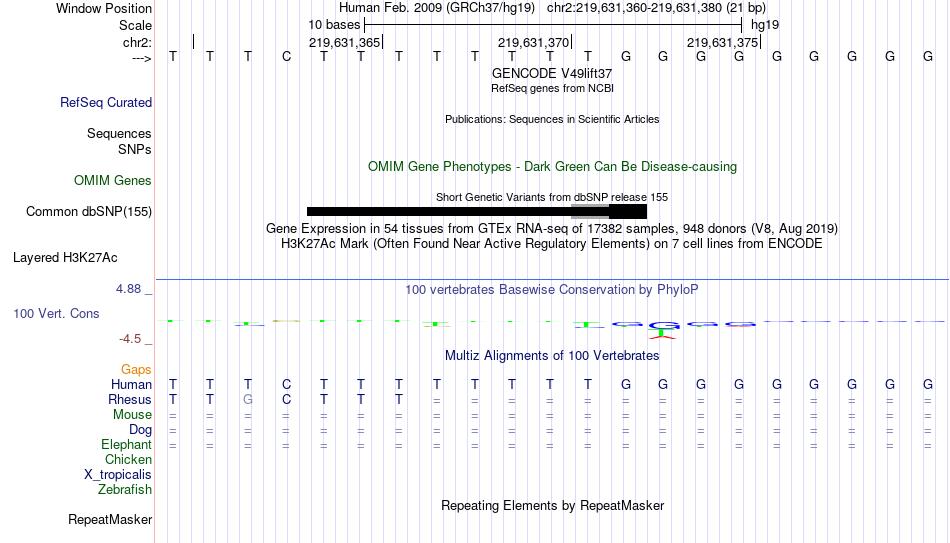The image size is (950, 543).
Task: Click the Rhesus species row label
Action: point(130,399)
